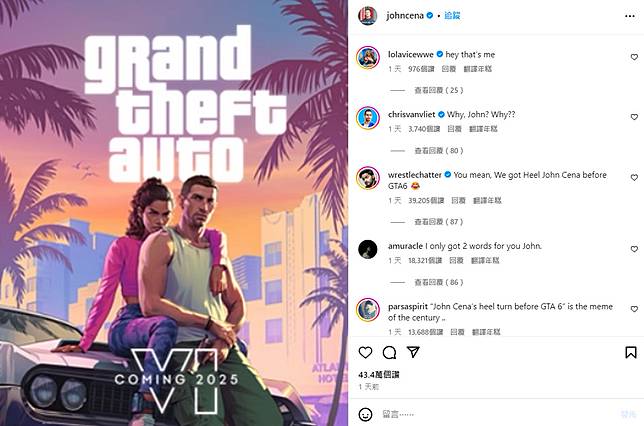Expand the 80 replies under chrisvanvliet
This screenshot has height=426, width=644.
tap(439, 150)
